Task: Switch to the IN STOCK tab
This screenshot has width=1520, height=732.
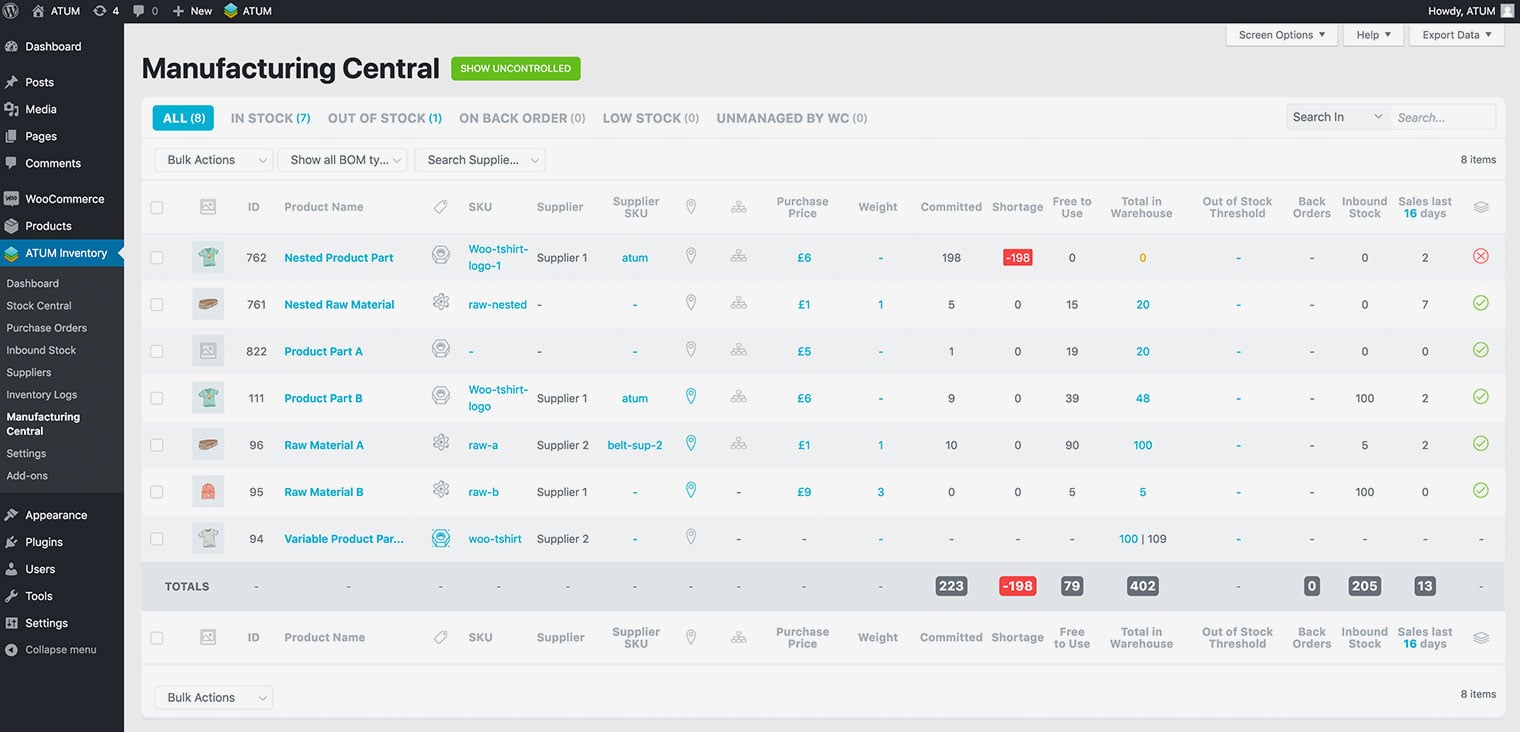Action: (x=270, y=118)
